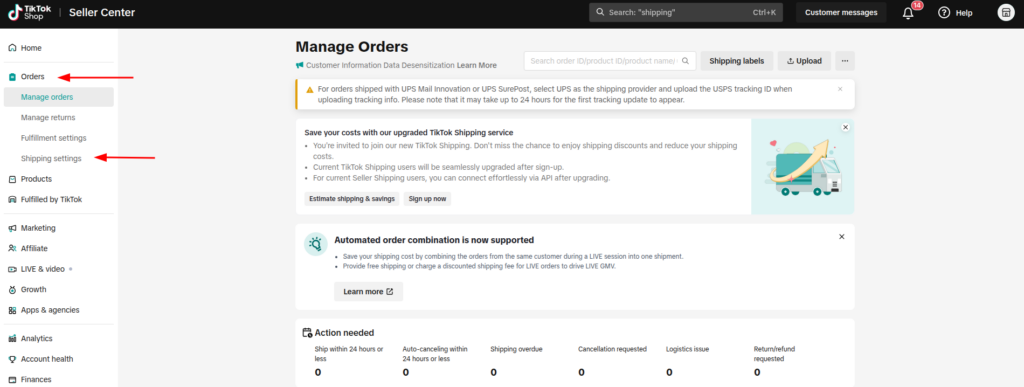Click the Return/refund requested count
Viewport: 1024px width, 387px height.
(757, 372)
